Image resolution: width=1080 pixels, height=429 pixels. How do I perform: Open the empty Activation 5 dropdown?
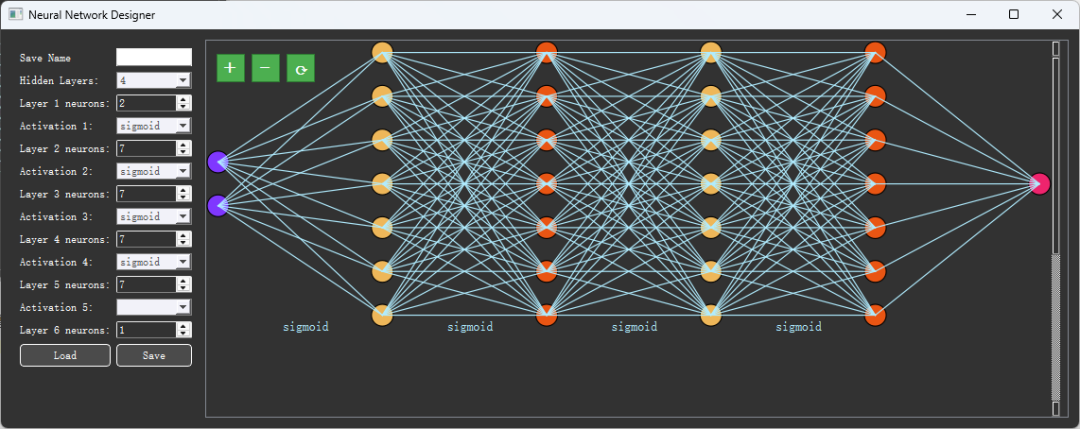coord(154,307)
